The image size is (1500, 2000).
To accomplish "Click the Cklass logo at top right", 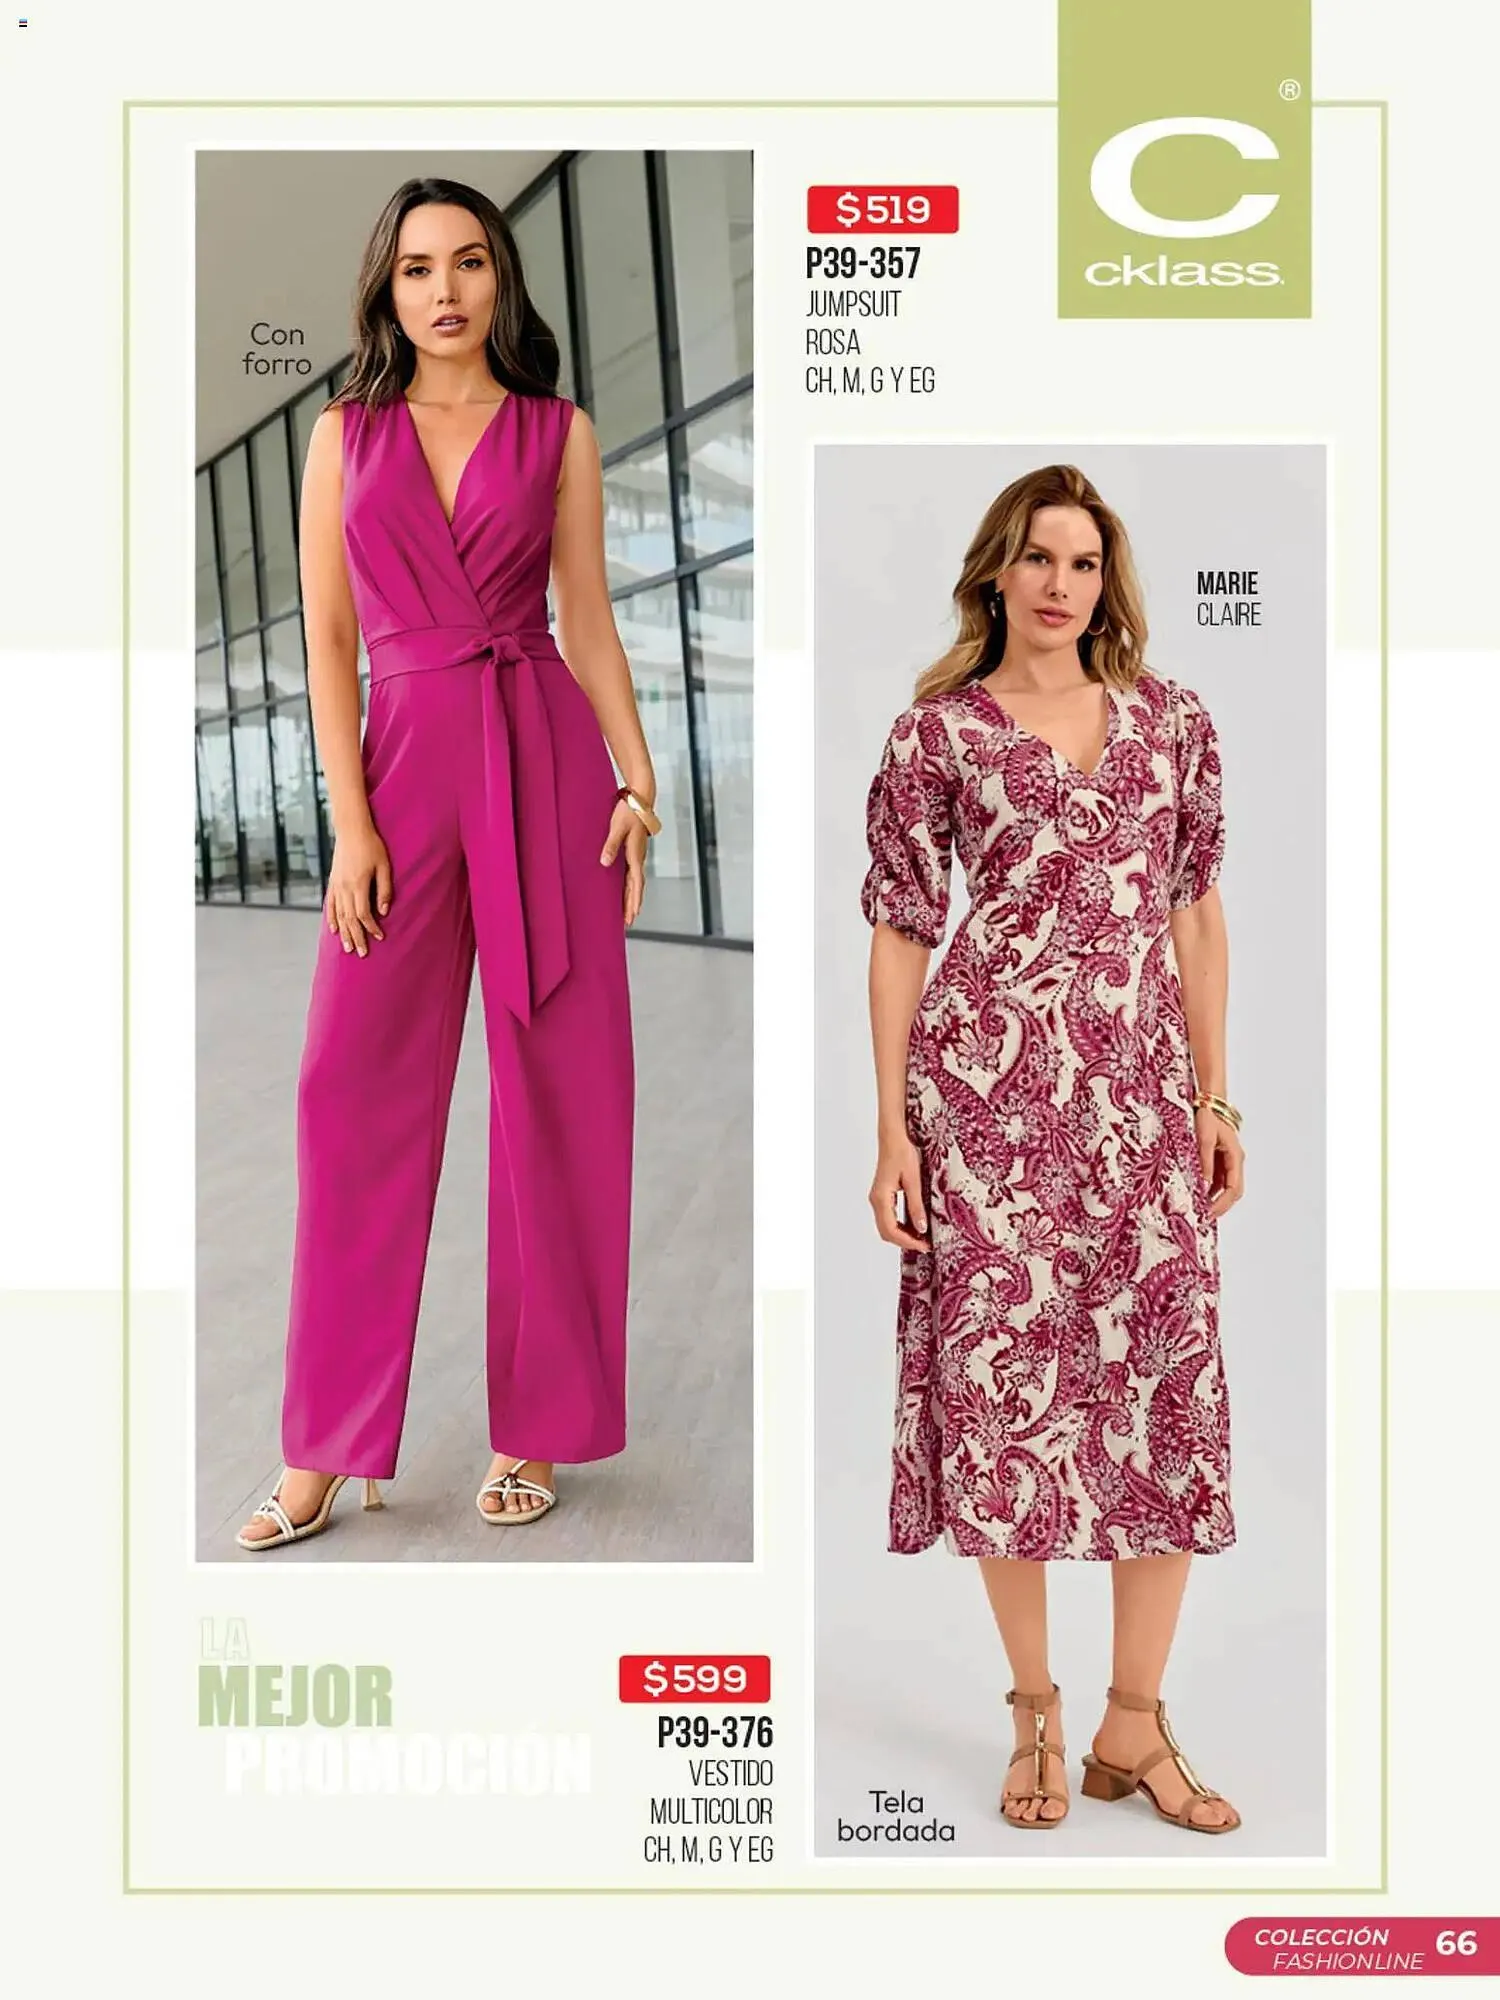I will (x=1184, y=160).
